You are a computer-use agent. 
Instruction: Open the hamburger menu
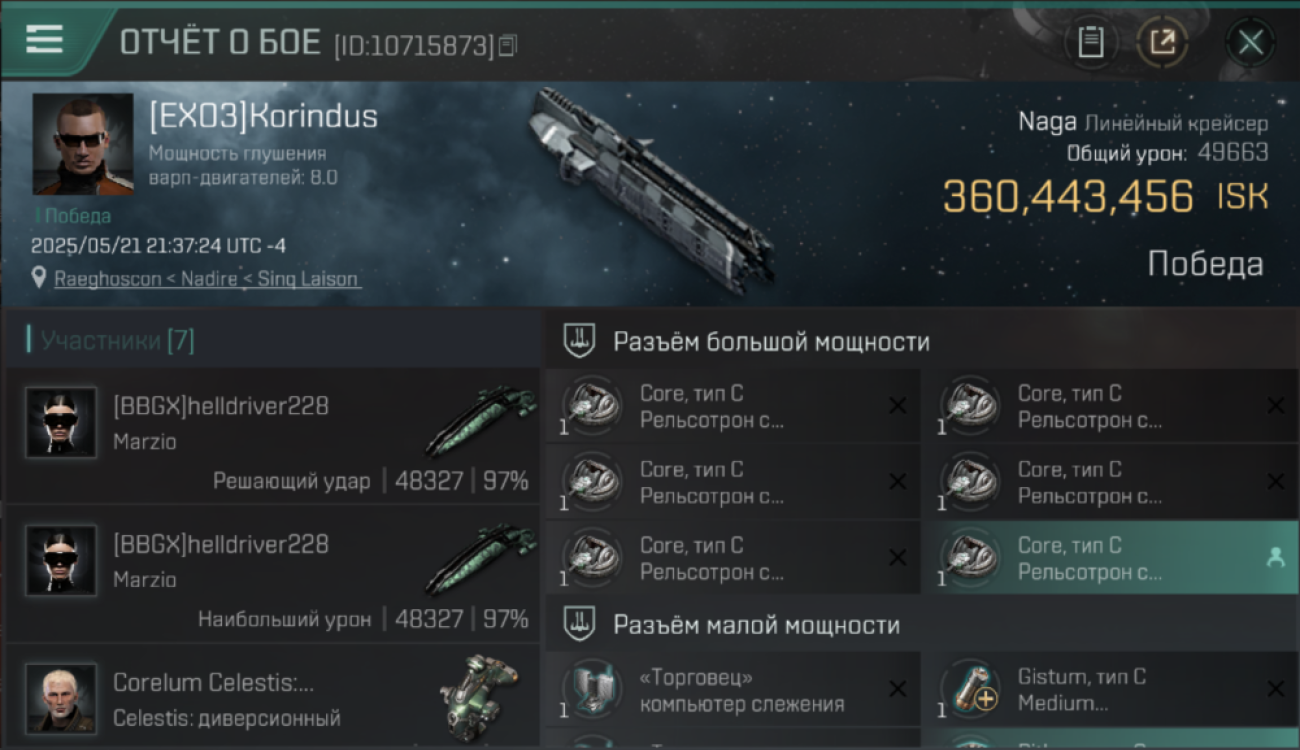coord(44,39)
